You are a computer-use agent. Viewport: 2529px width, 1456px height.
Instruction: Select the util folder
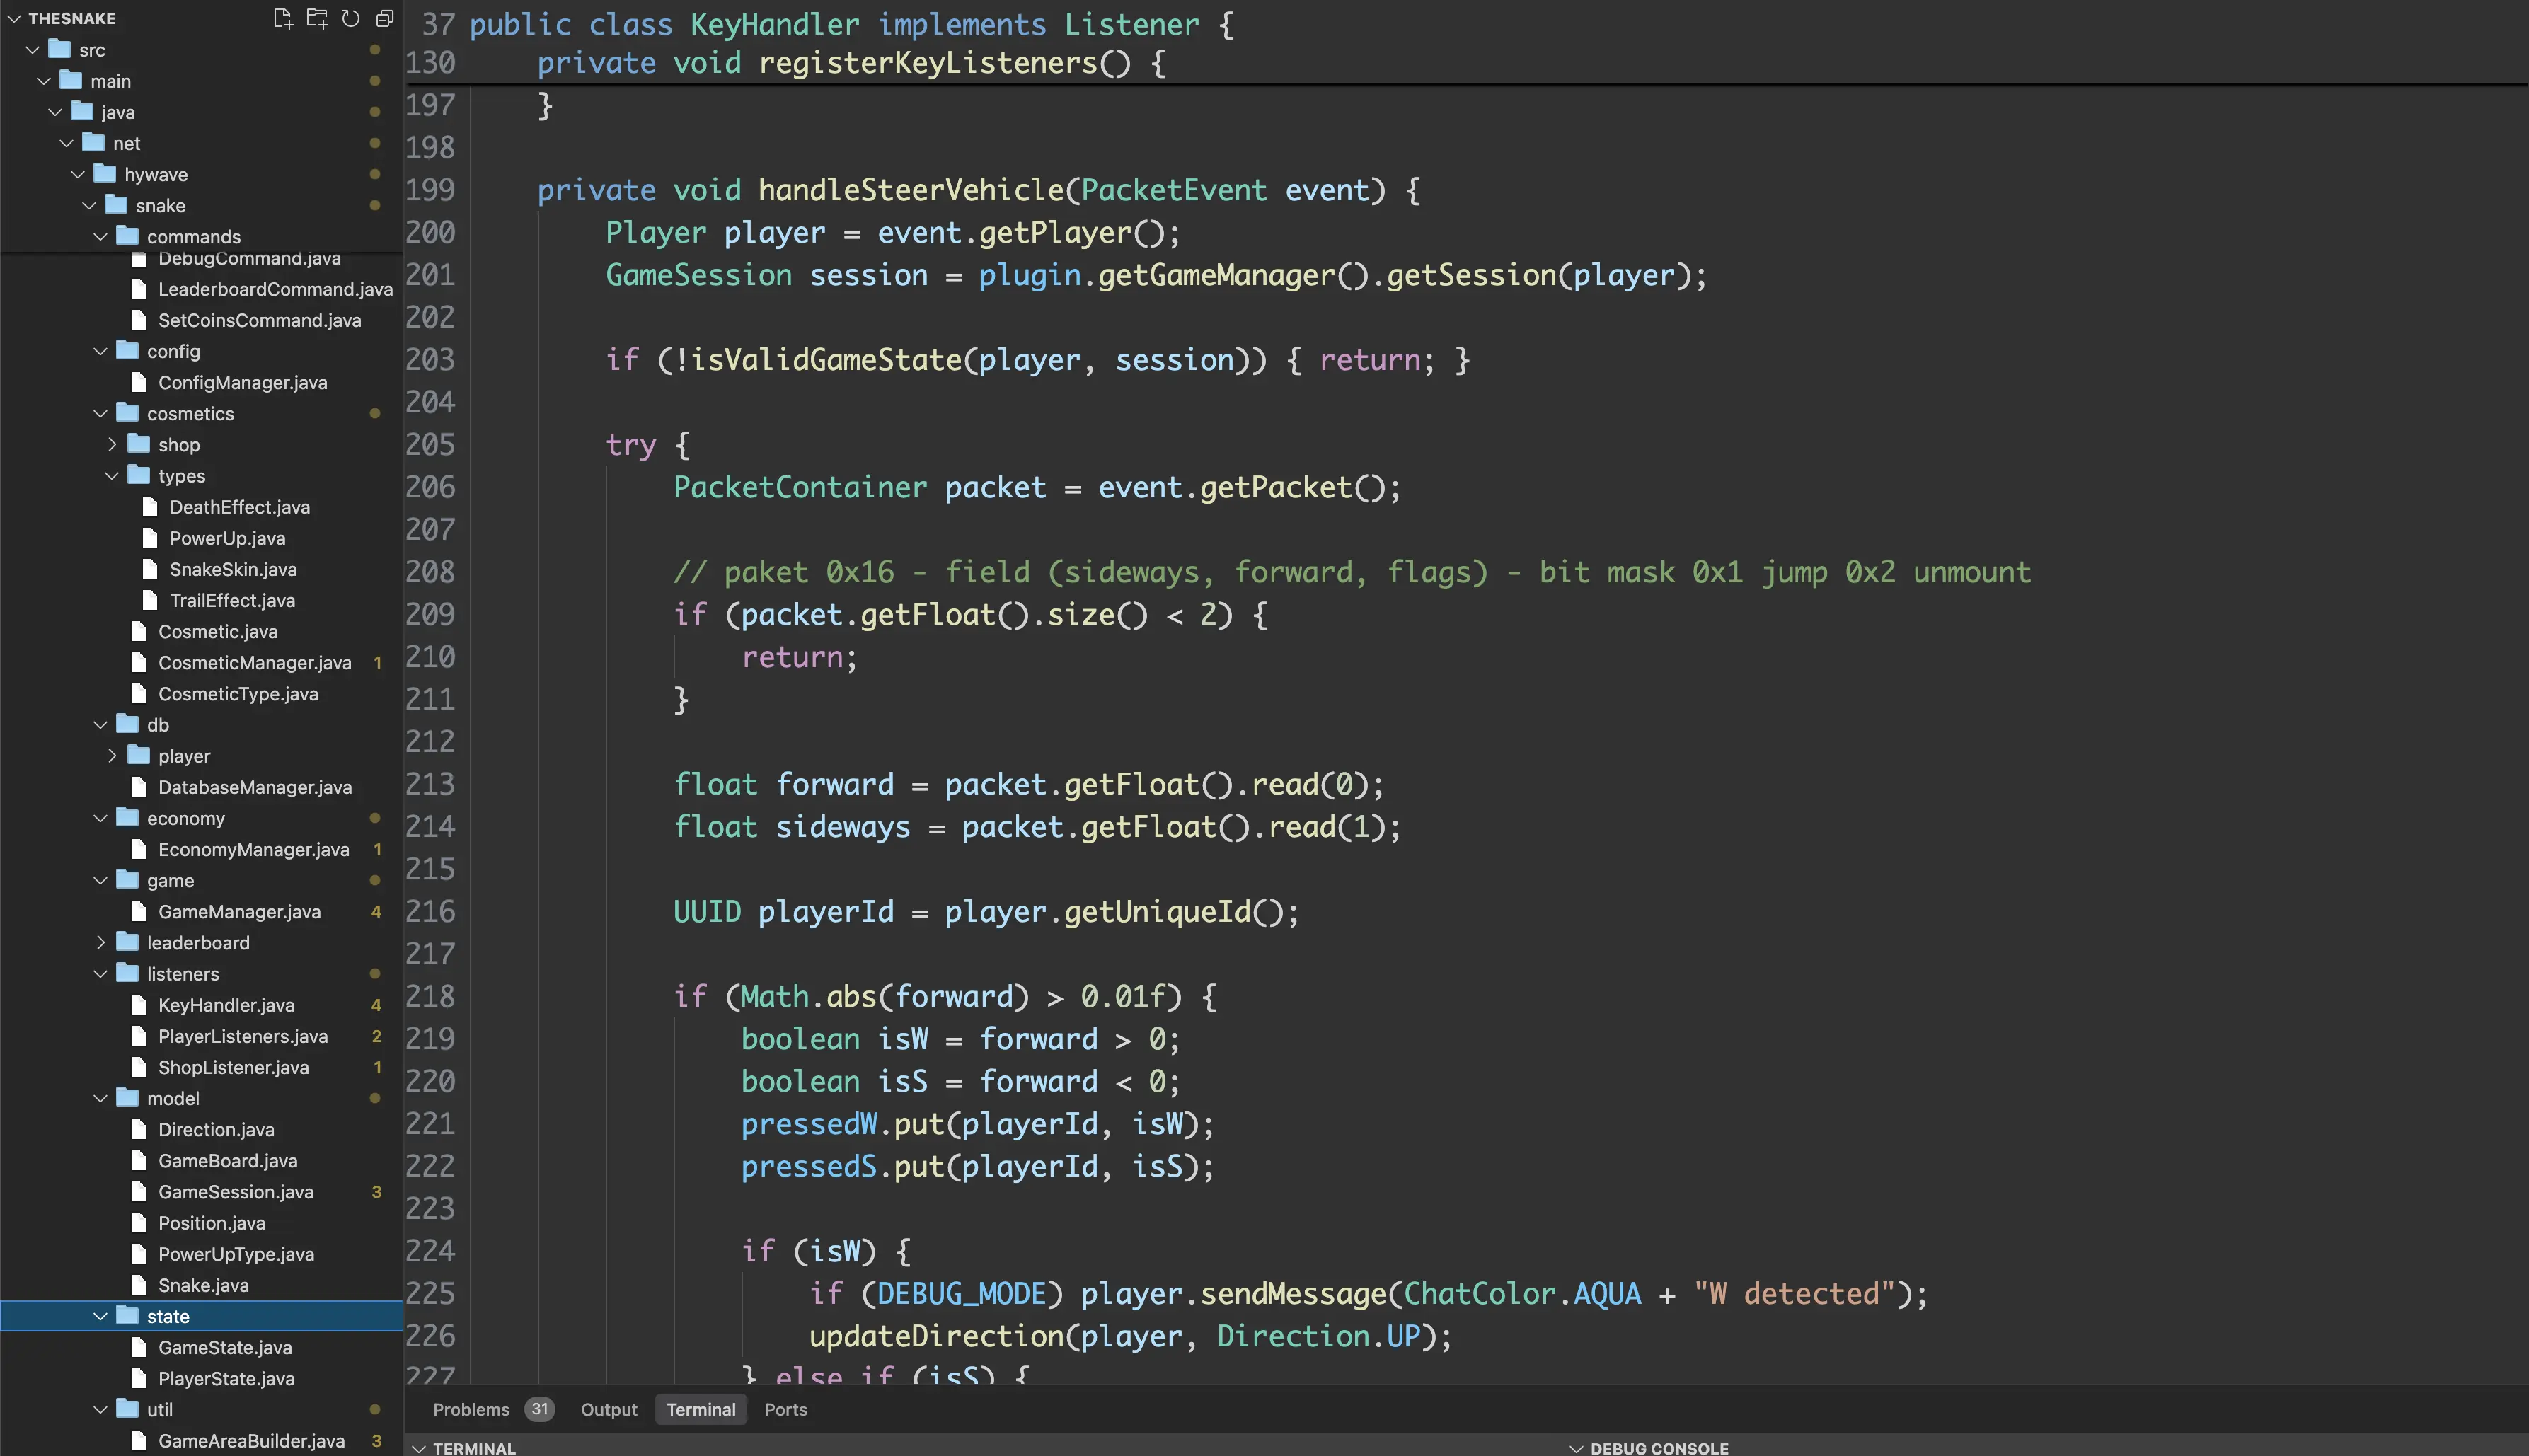pyautogui.click(x=160, y=1410)
